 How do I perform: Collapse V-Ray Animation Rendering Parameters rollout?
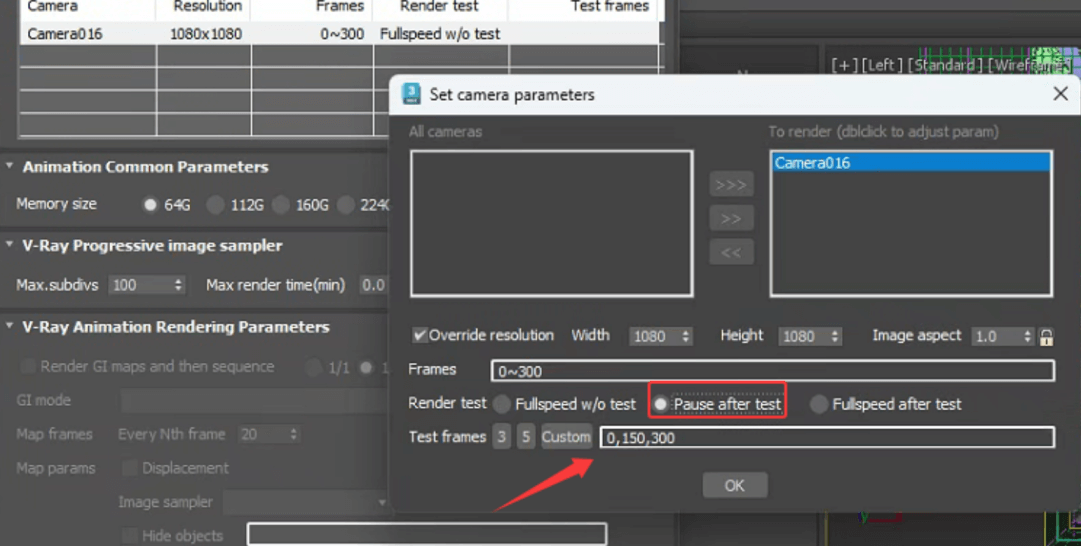click(x=10, y=326)
